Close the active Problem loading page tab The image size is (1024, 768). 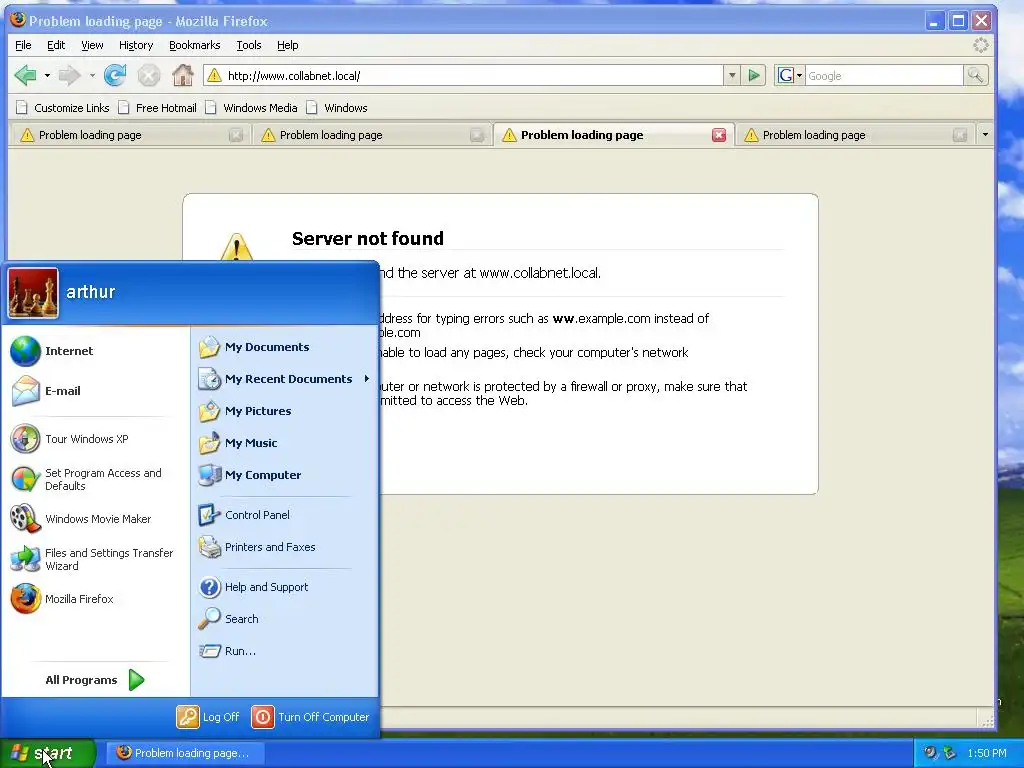[718, 135]
